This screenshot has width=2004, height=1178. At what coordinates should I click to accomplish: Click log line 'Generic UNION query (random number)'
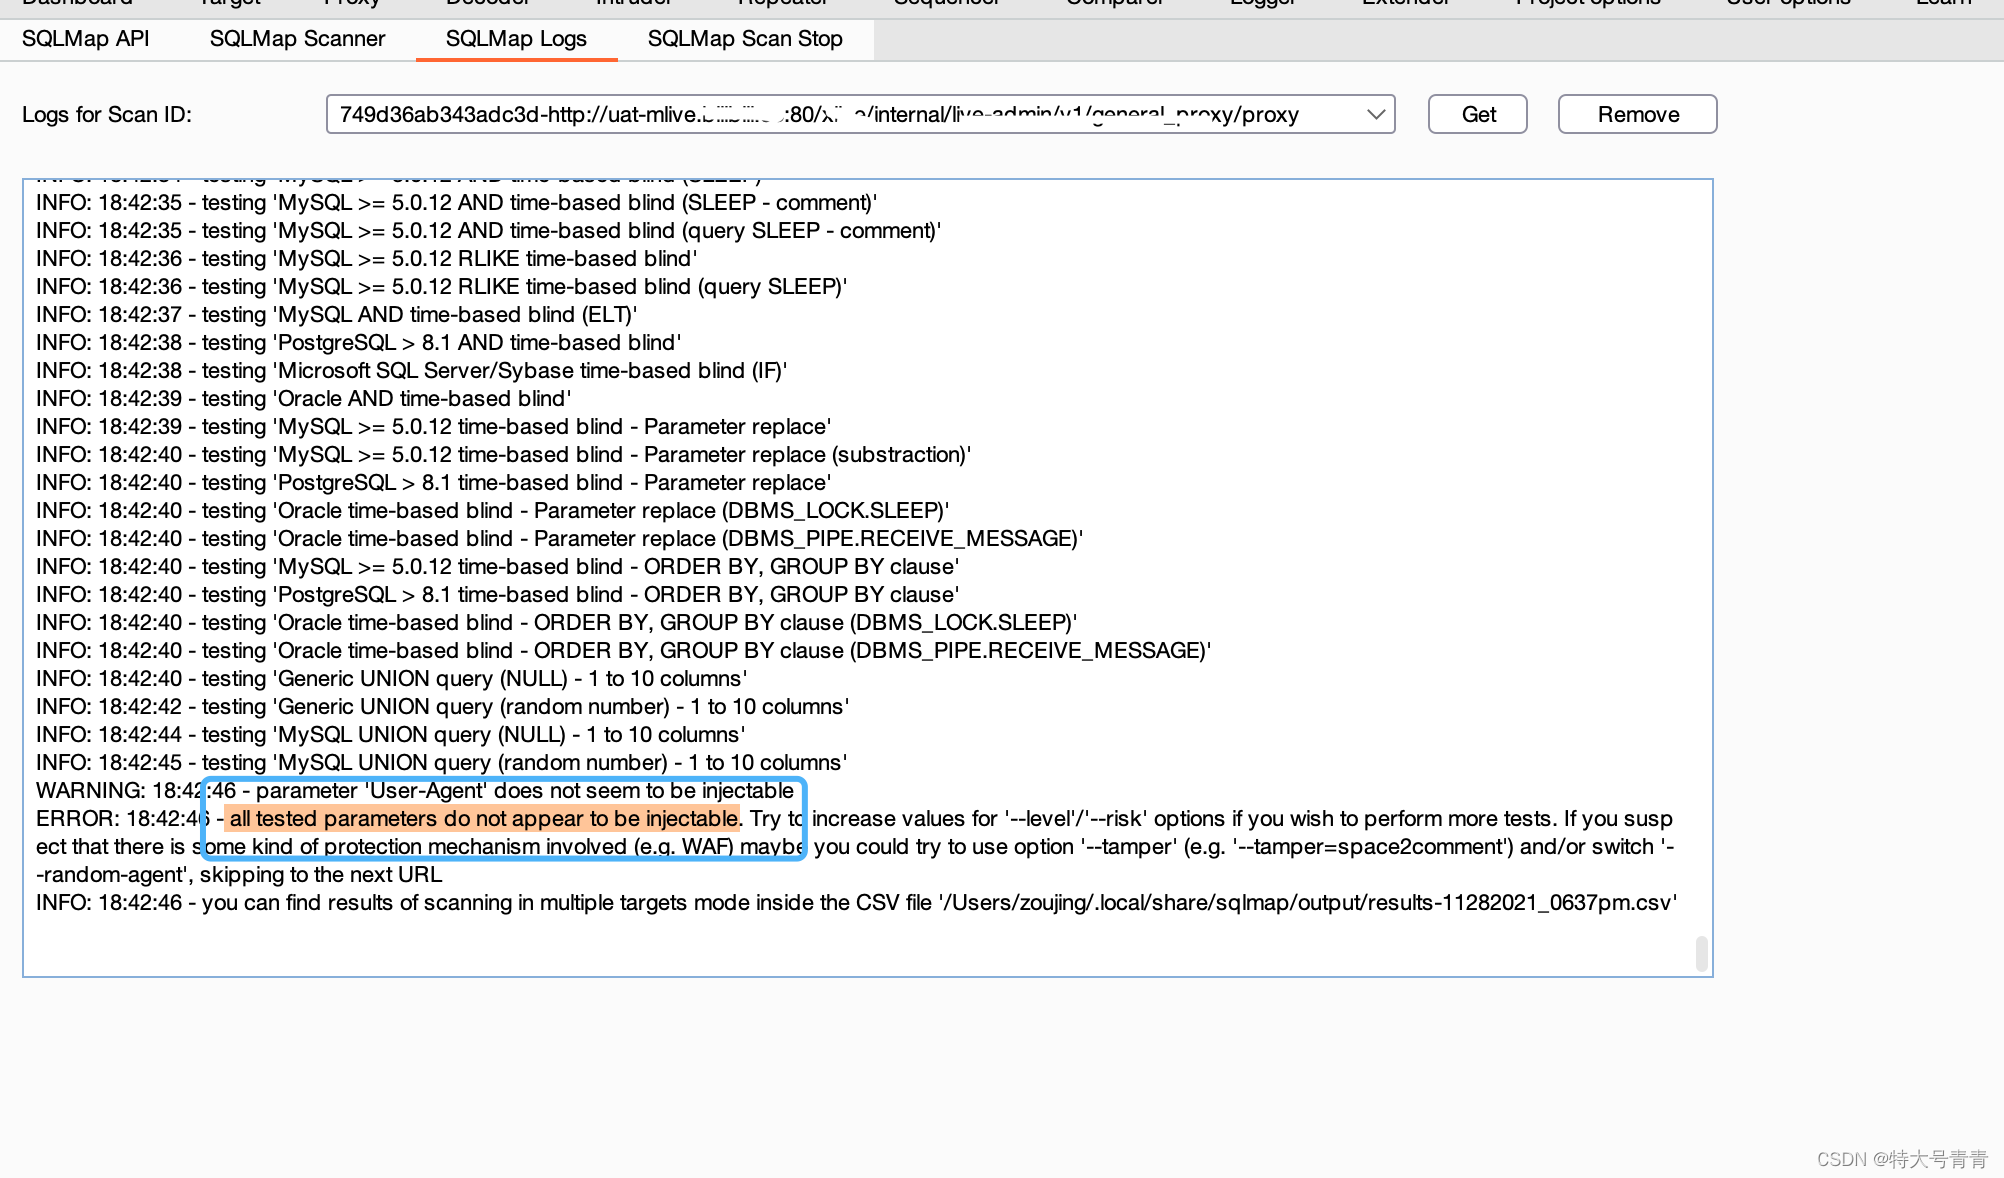pyautogui.click(x=443, y=707)
